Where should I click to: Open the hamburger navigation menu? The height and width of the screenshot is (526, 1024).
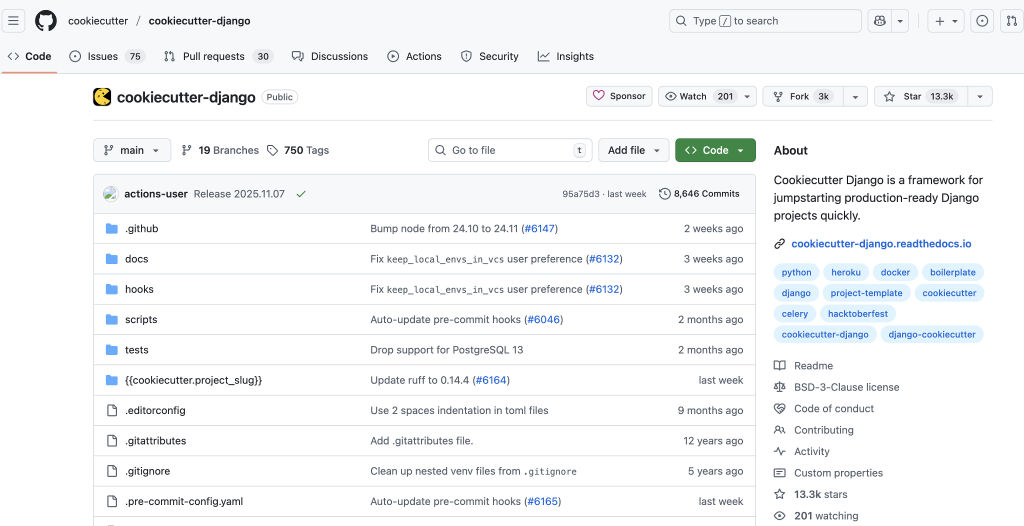(x=13, y=21)
